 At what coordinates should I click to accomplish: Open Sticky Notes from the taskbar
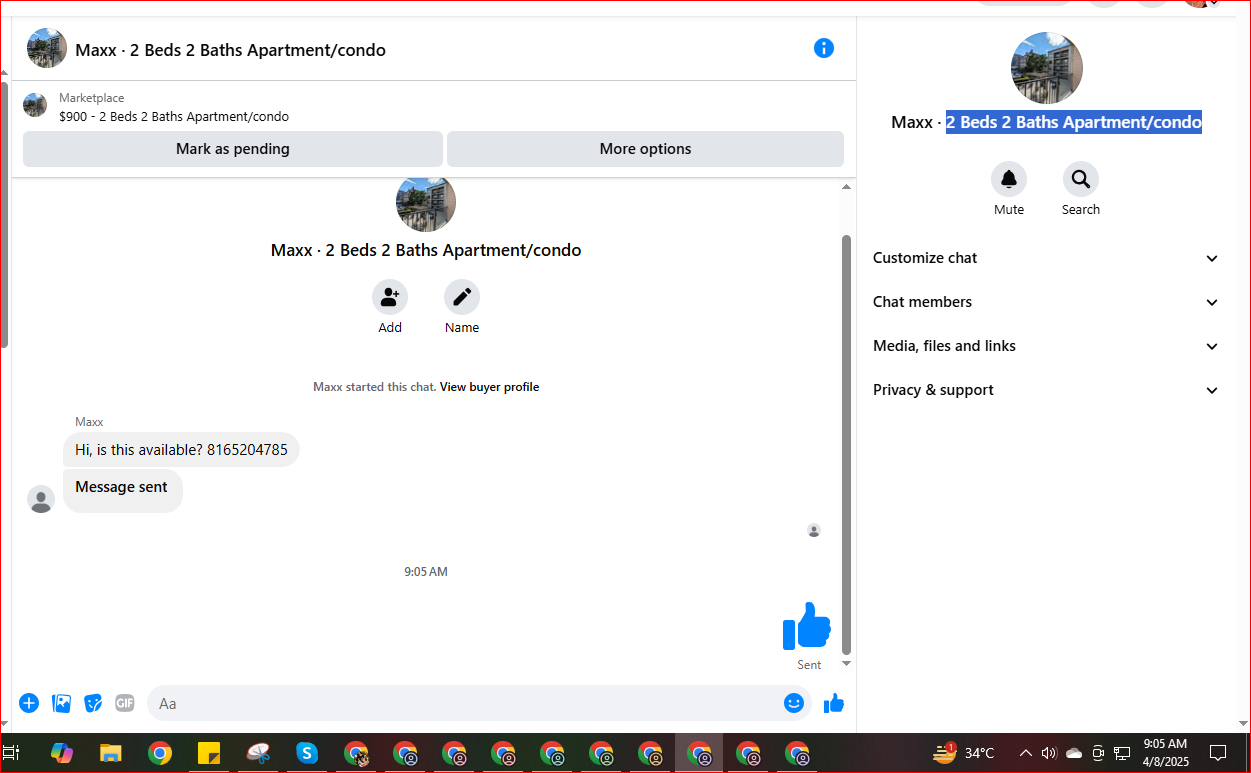pos(209,753)
